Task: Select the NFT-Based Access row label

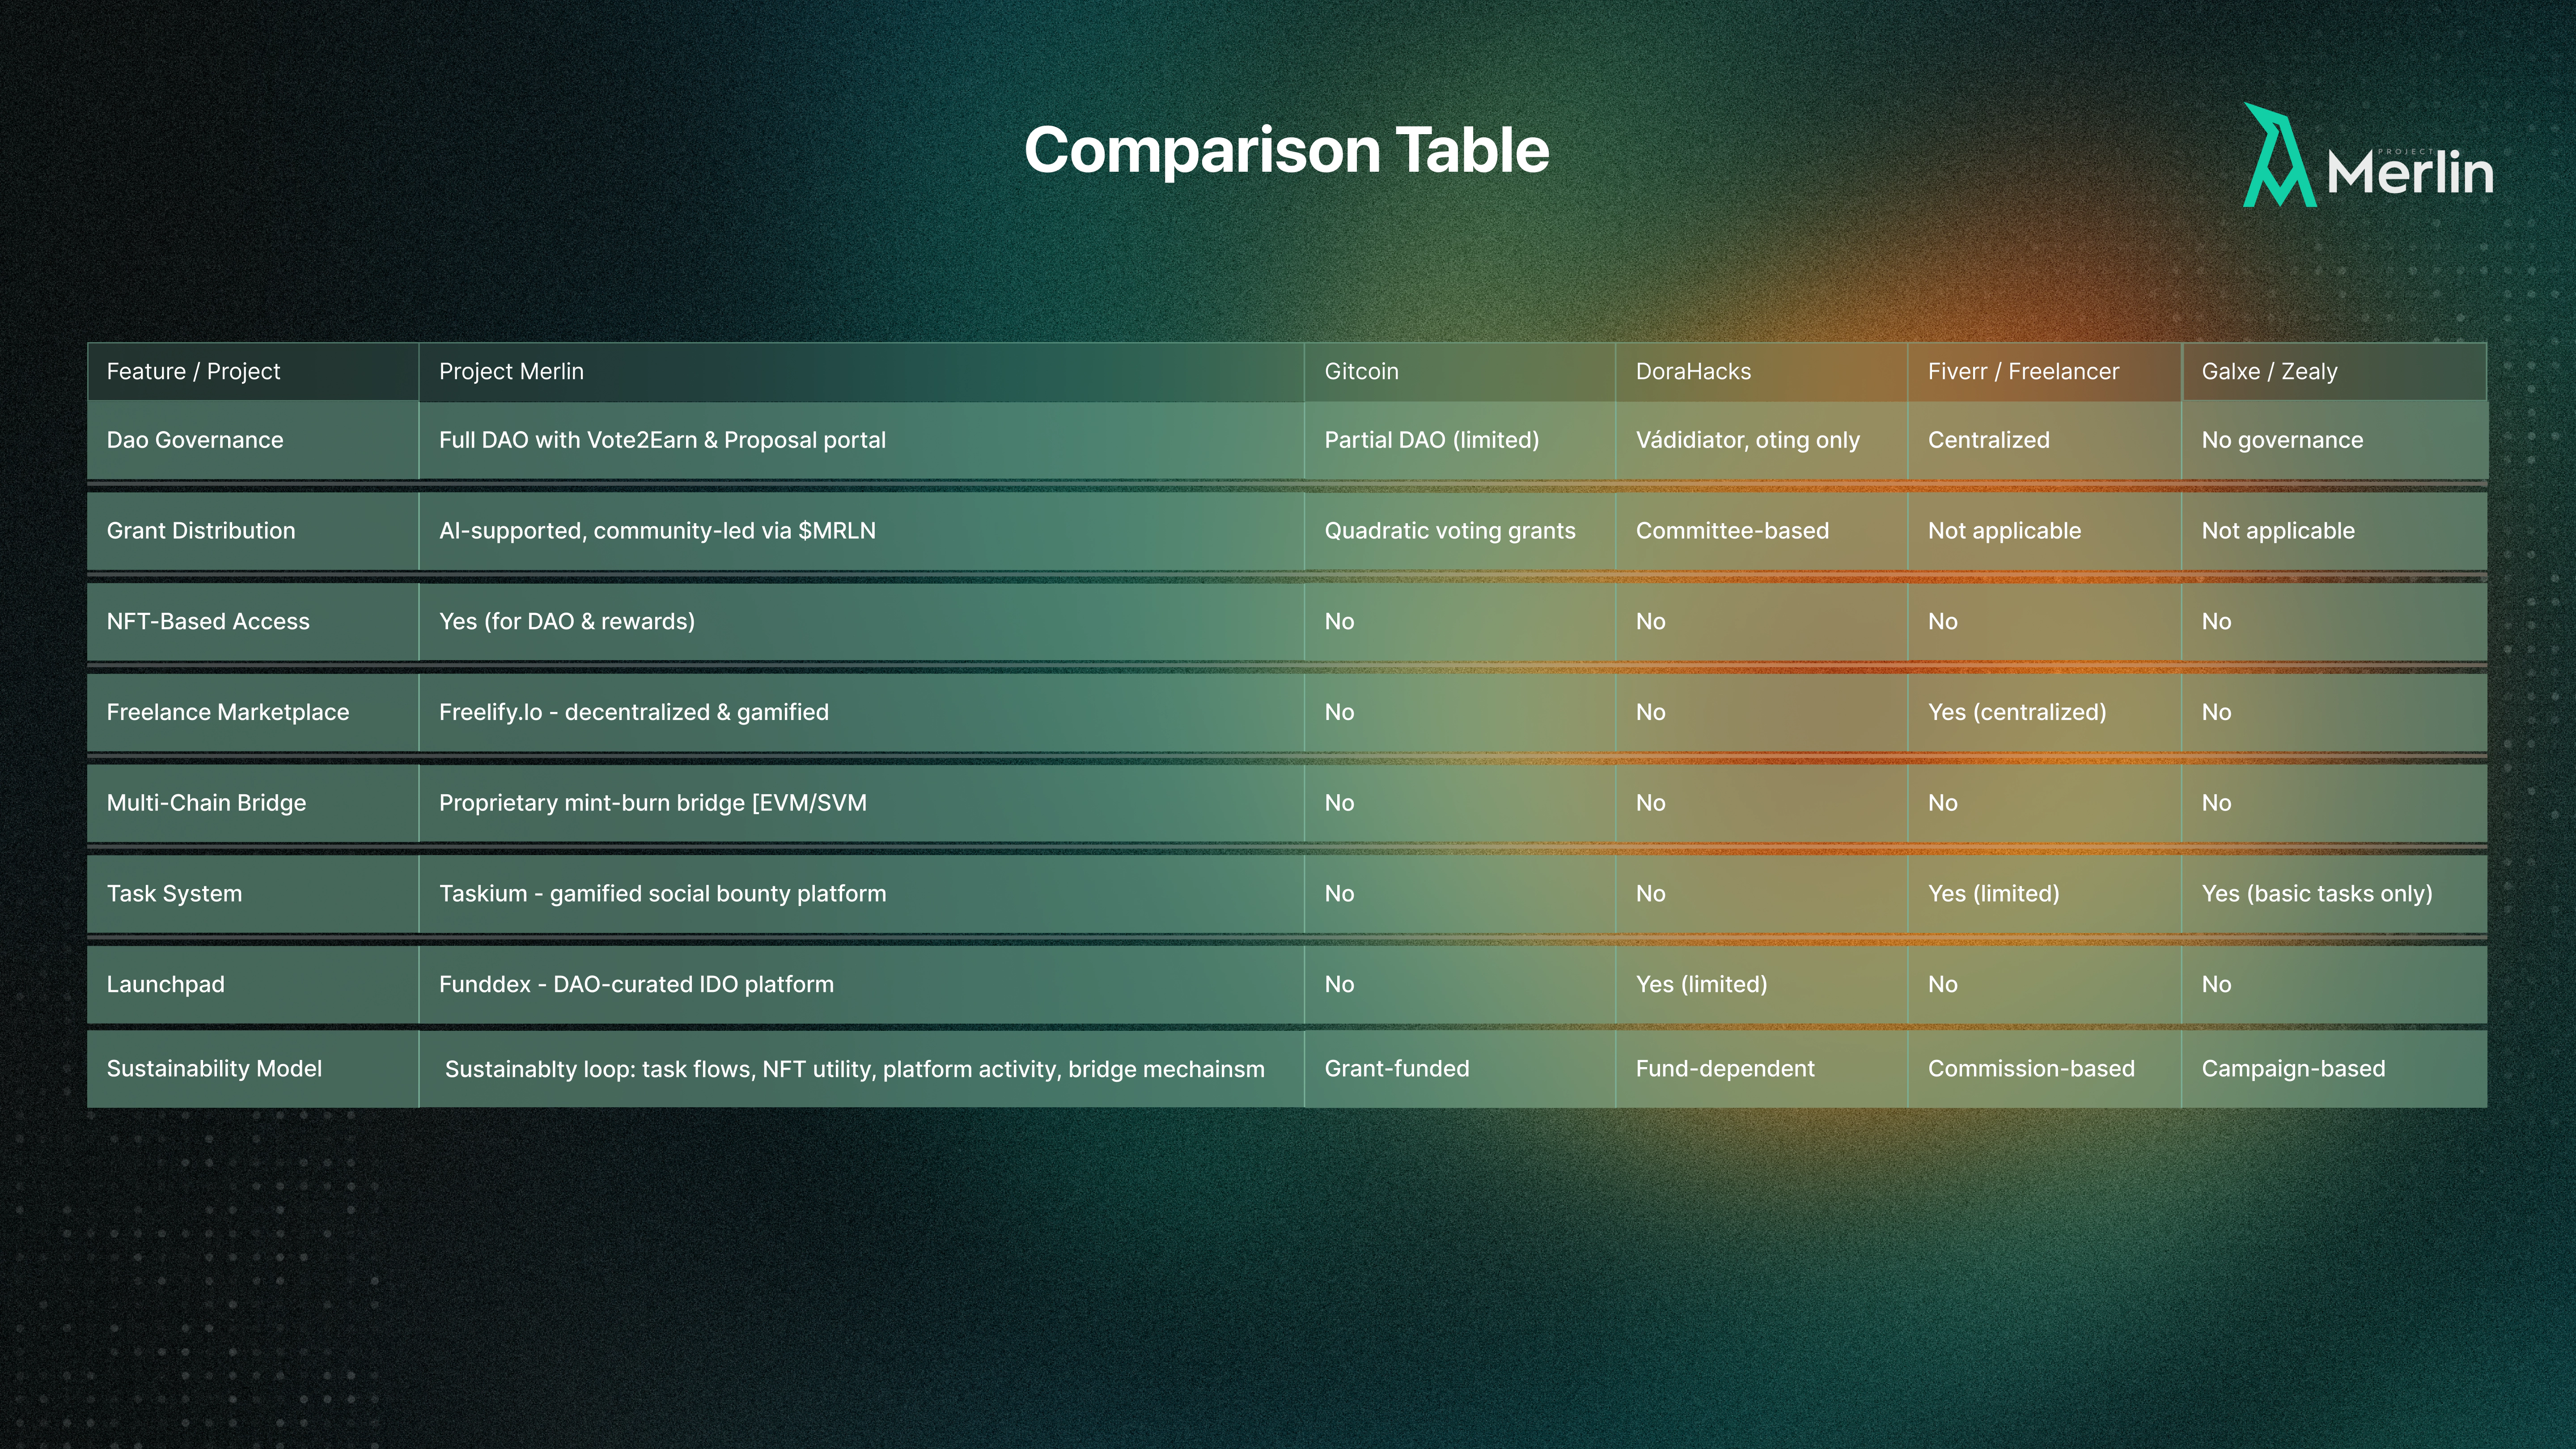Action: tap(208, 622)
